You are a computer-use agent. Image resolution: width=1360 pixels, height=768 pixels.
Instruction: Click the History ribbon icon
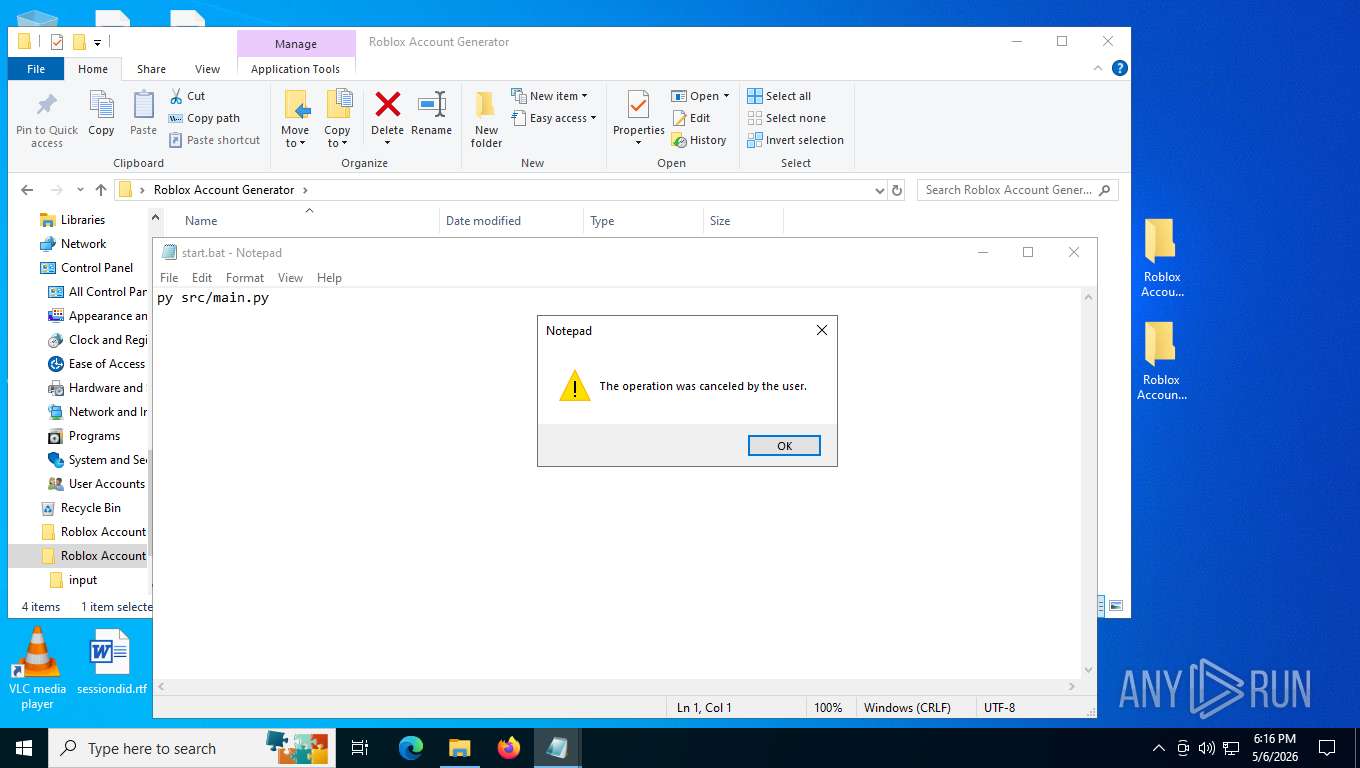pos(698,140)
